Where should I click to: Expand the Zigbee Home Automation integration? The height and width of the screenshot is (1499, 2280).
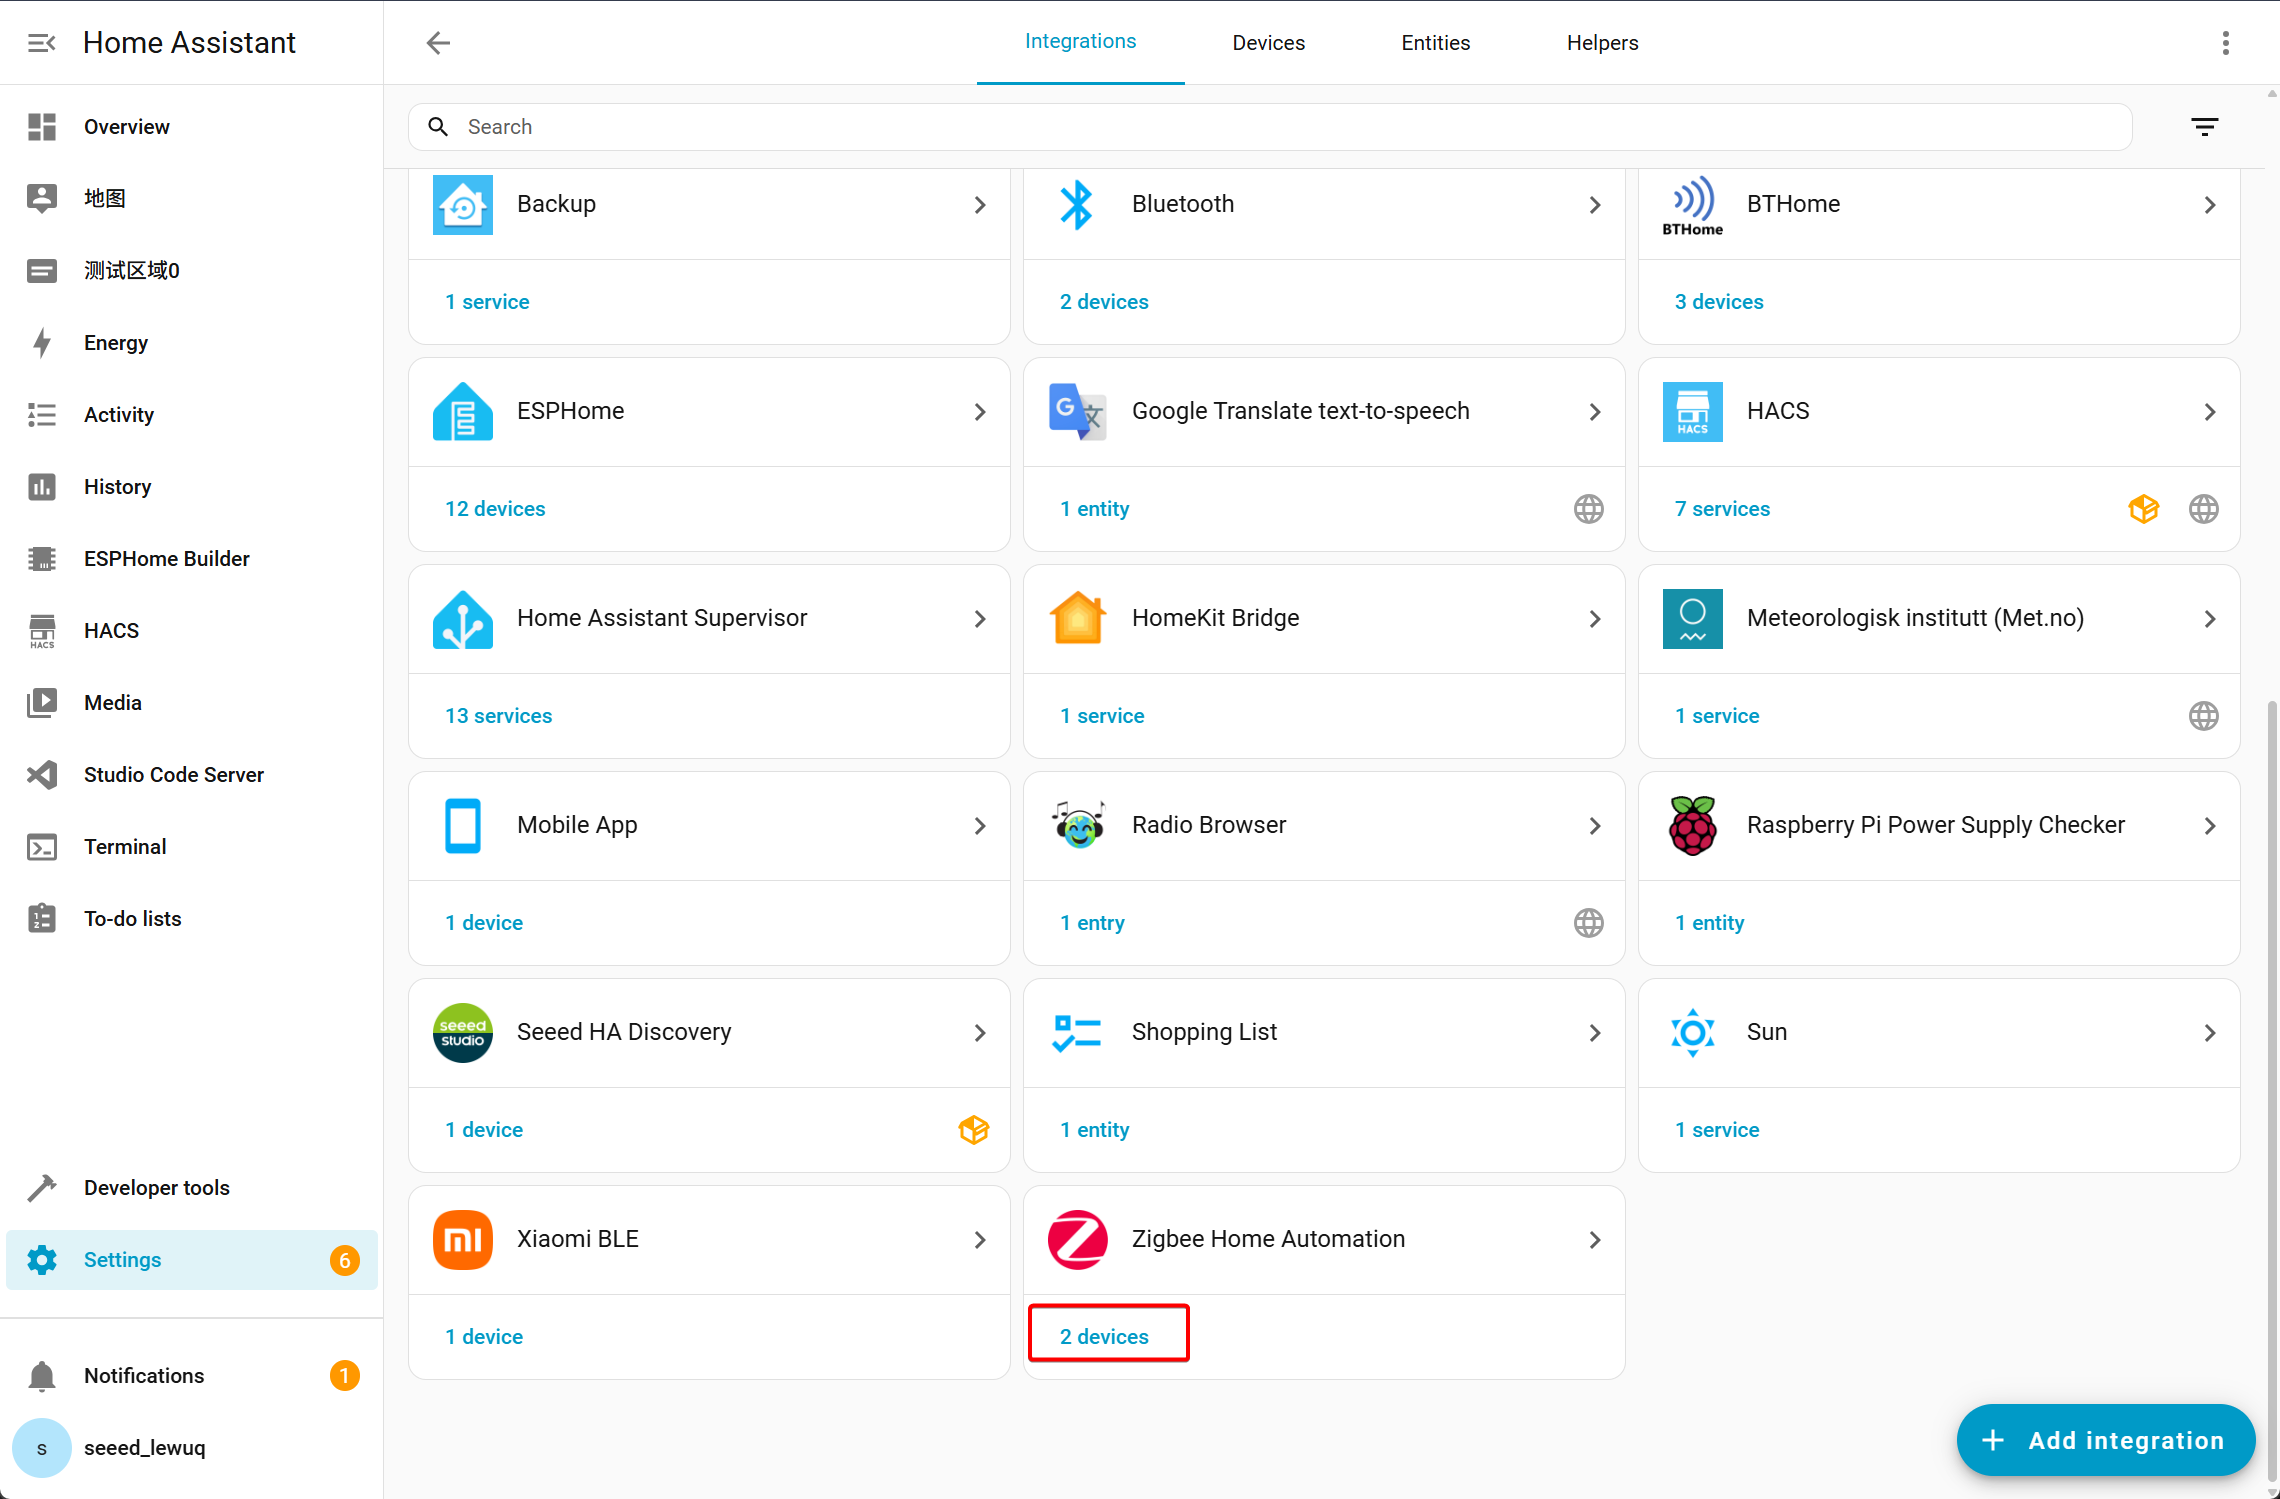point(1594,1240)
